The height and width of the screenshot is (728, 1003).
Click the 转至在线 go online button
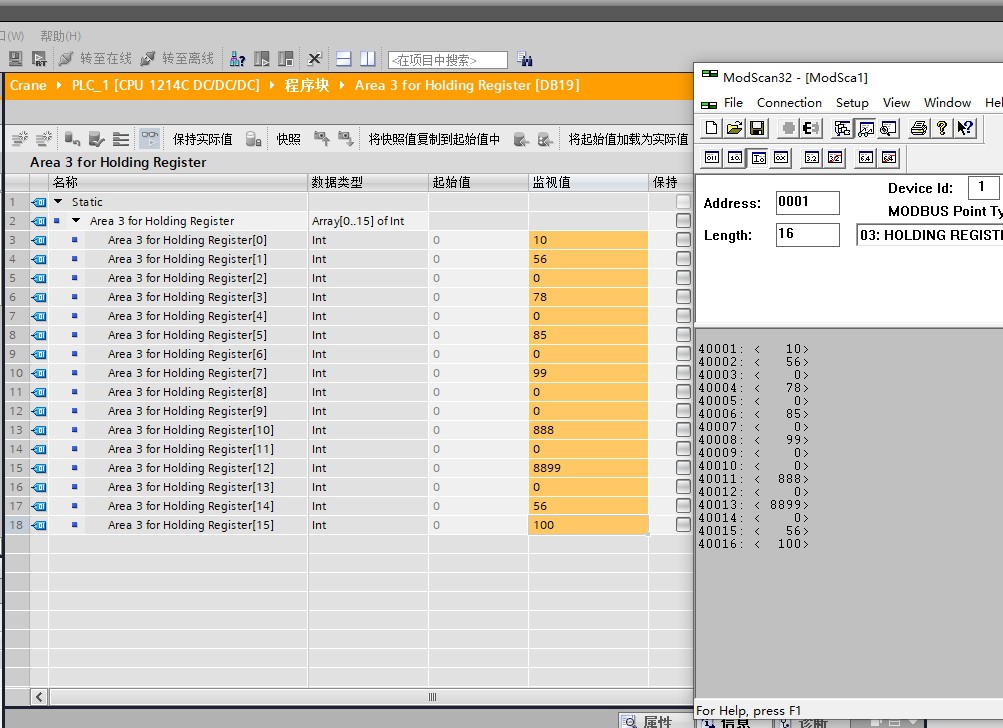click(x=95, y=59)
